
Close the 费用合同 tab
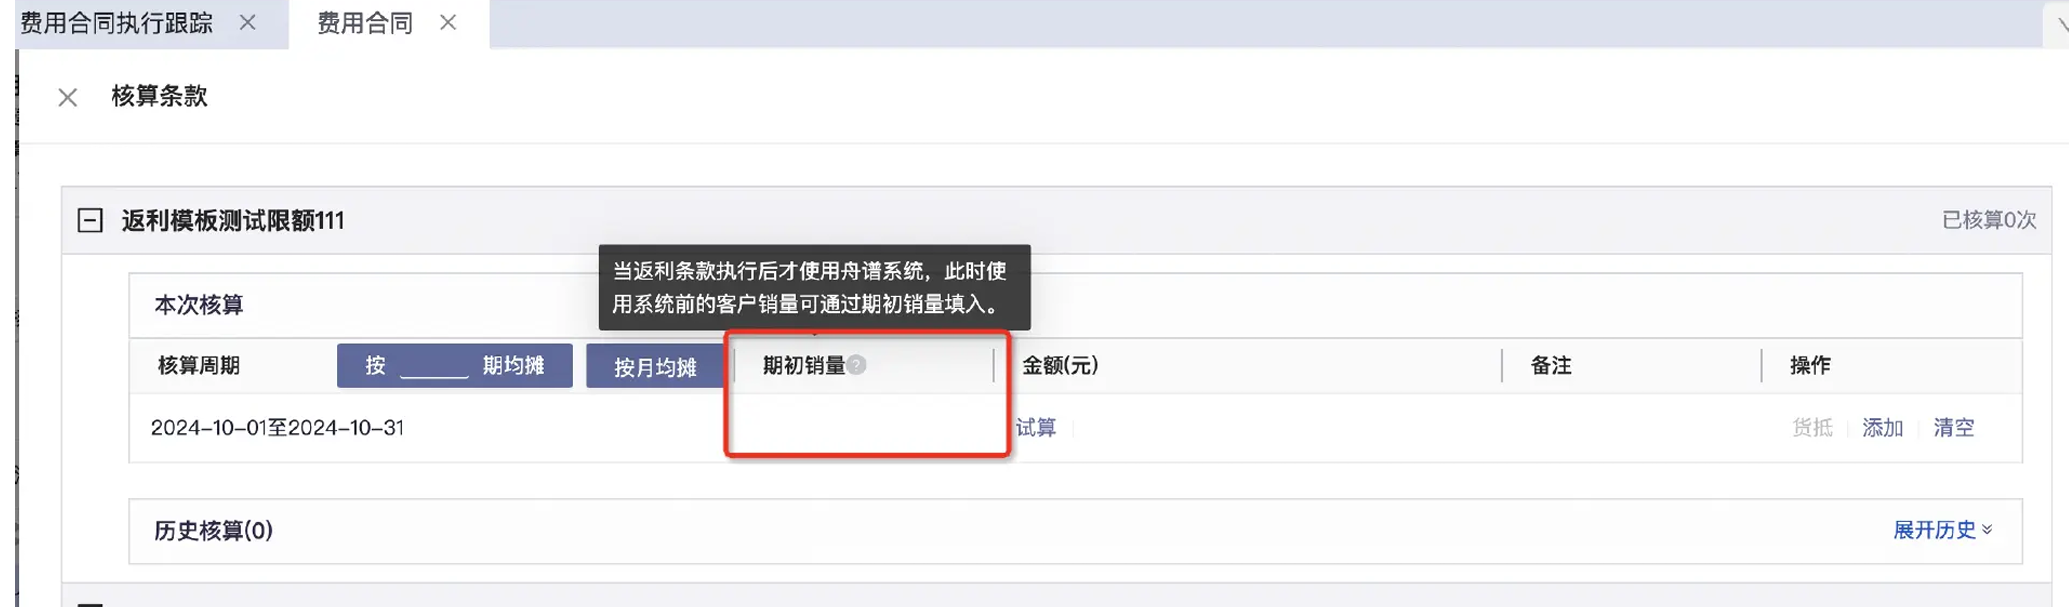tap(448, 23)
